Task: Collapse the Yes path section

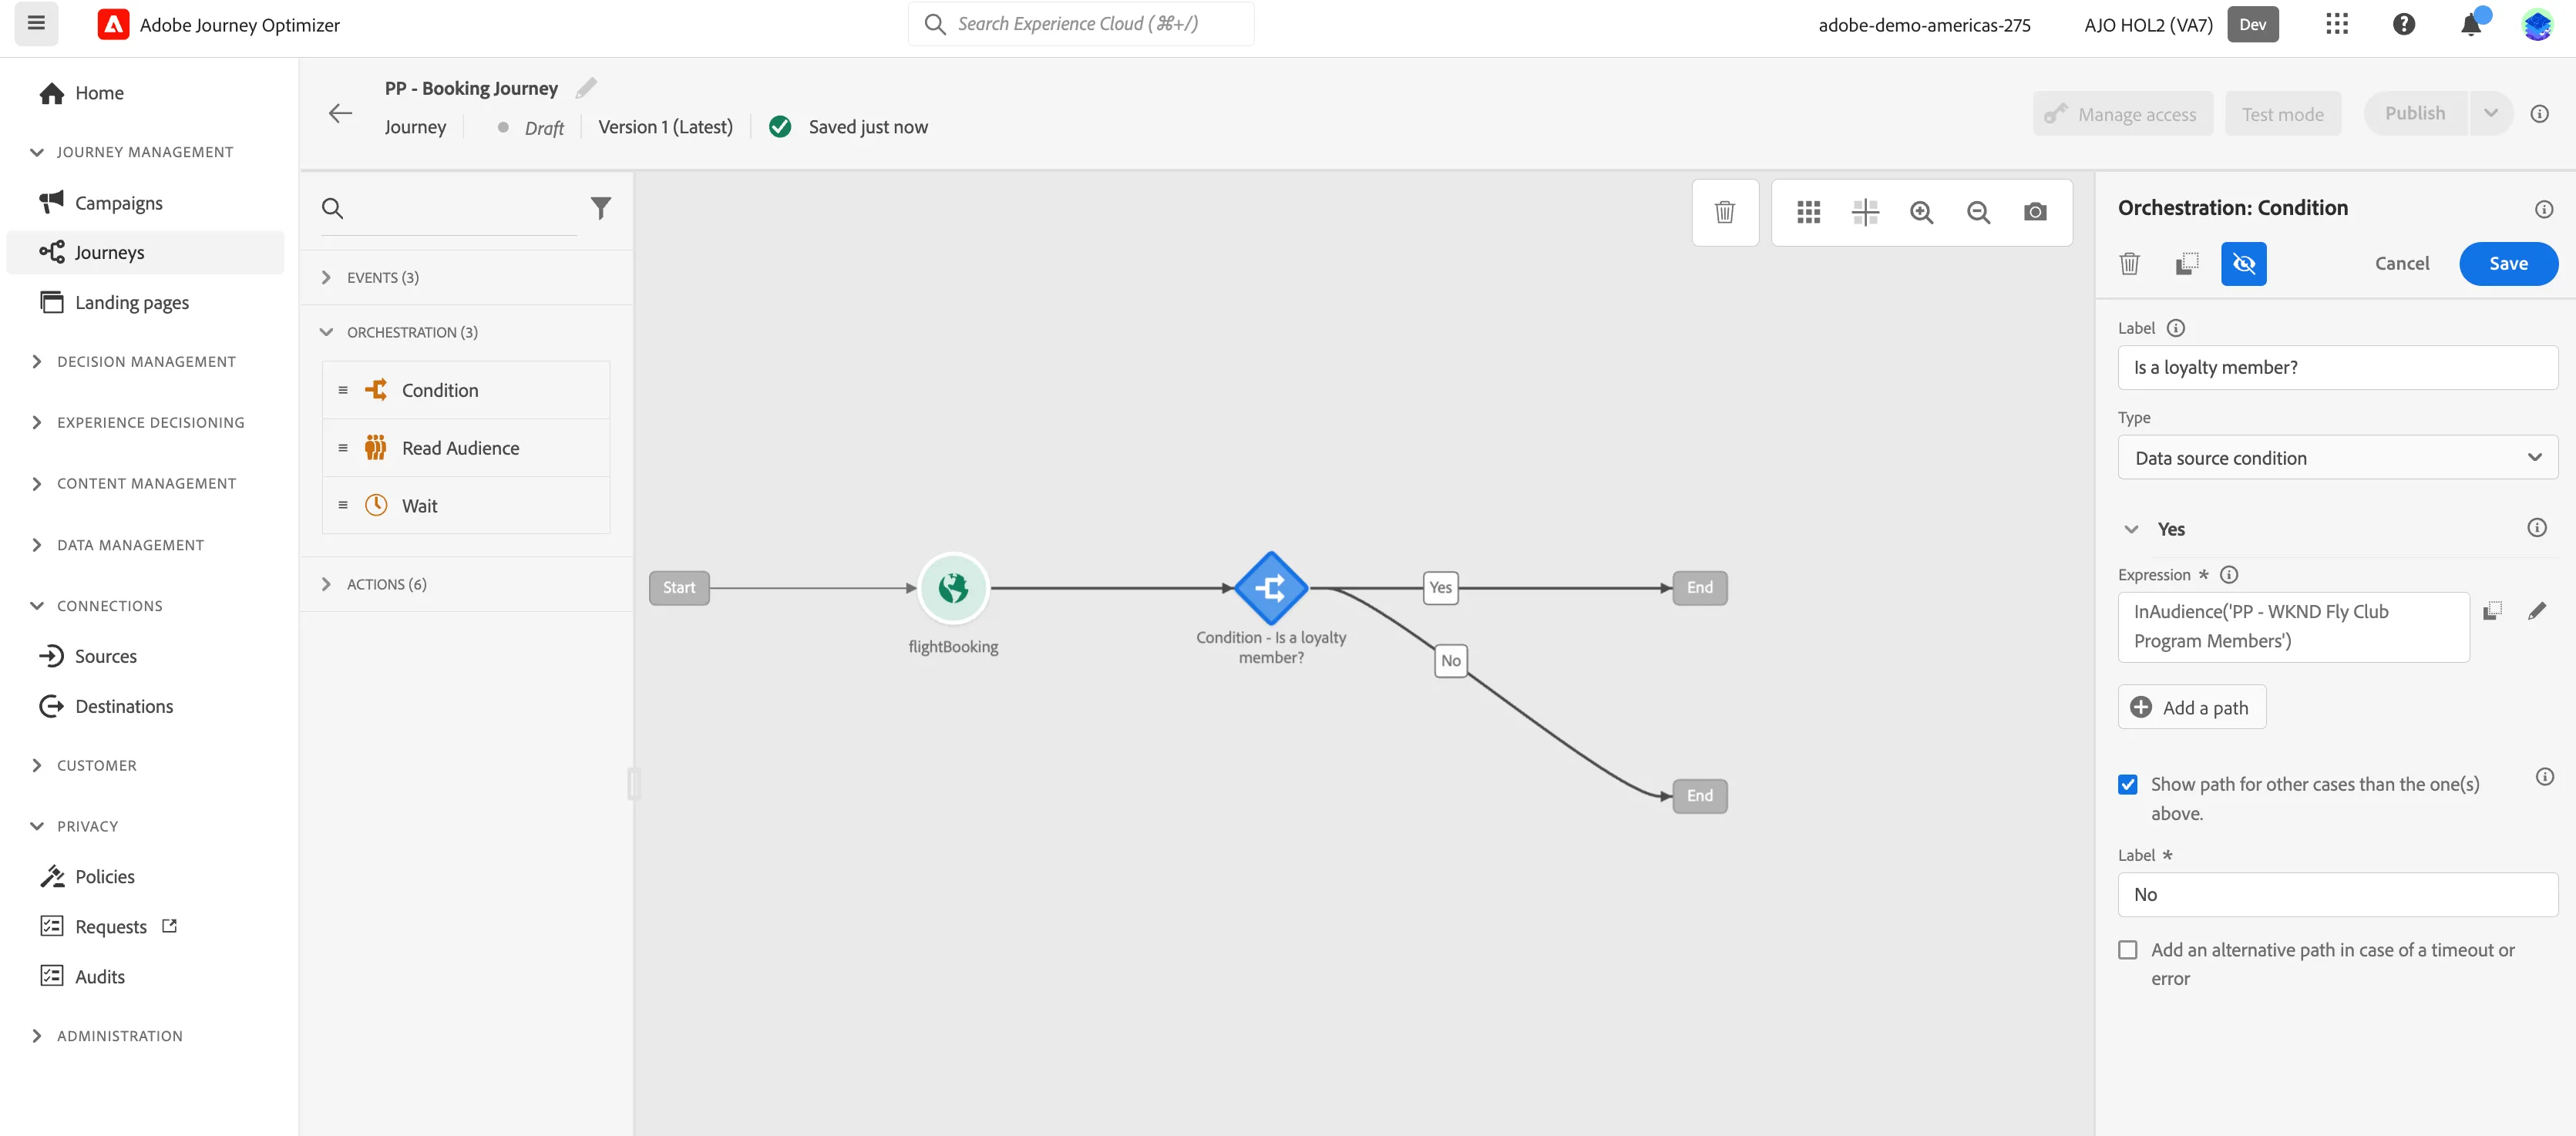Action: click(2132, 529)
